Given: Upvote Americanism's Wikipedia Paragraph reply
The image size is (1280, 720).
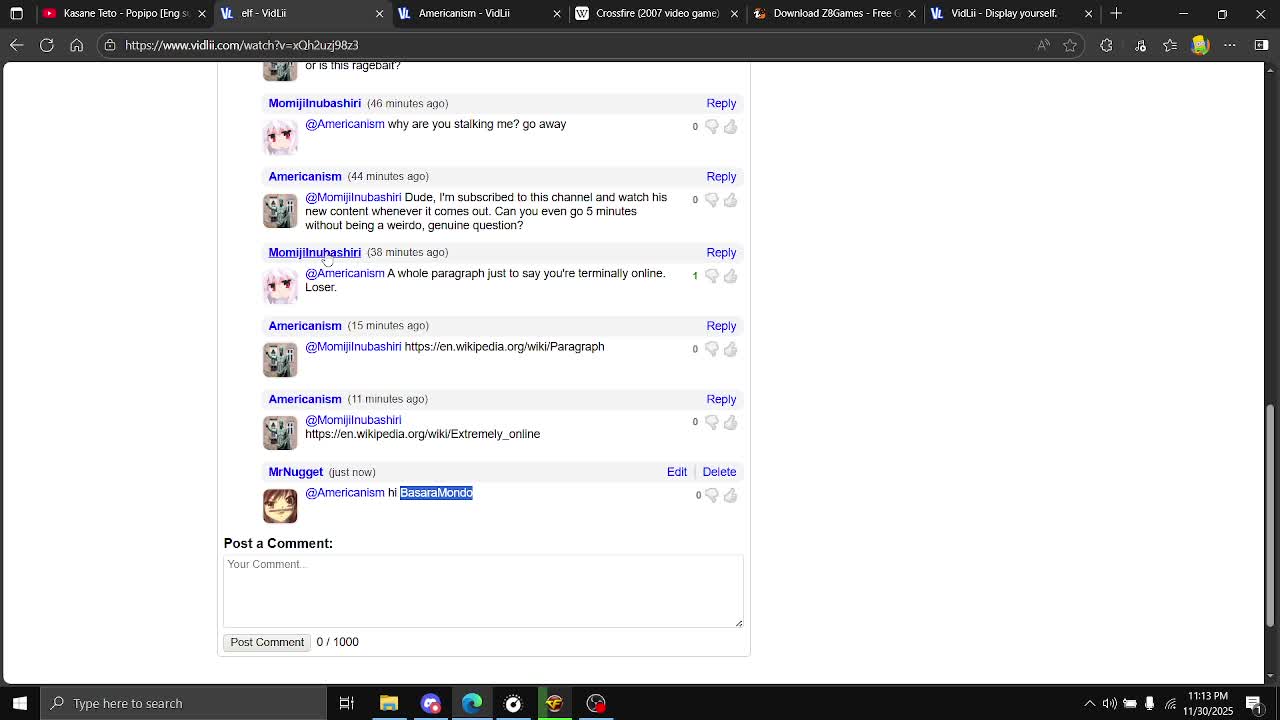Looking at the screenshot, I should coord(730,349).
